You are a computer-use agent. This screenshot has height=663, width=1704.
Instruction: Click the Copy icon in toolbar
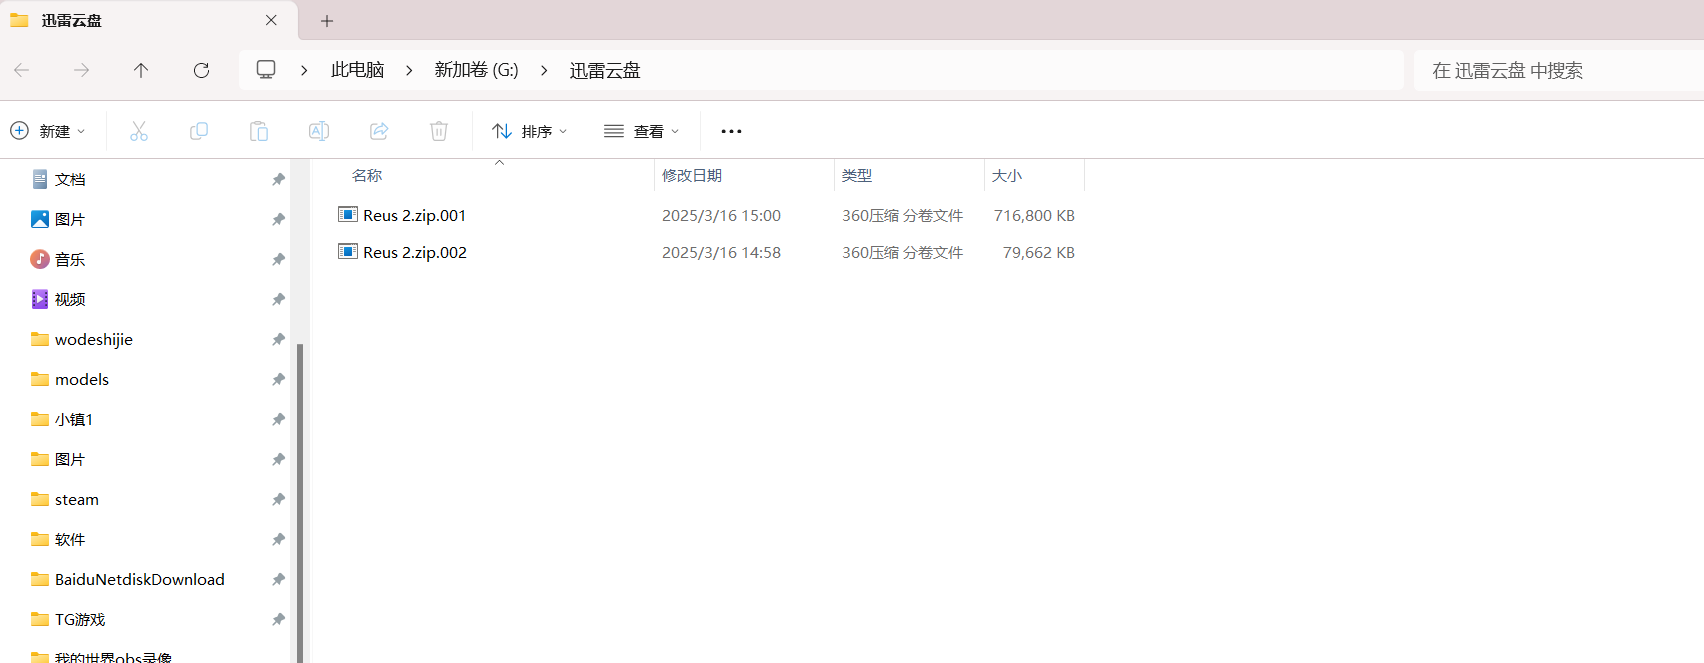[199, 131]
